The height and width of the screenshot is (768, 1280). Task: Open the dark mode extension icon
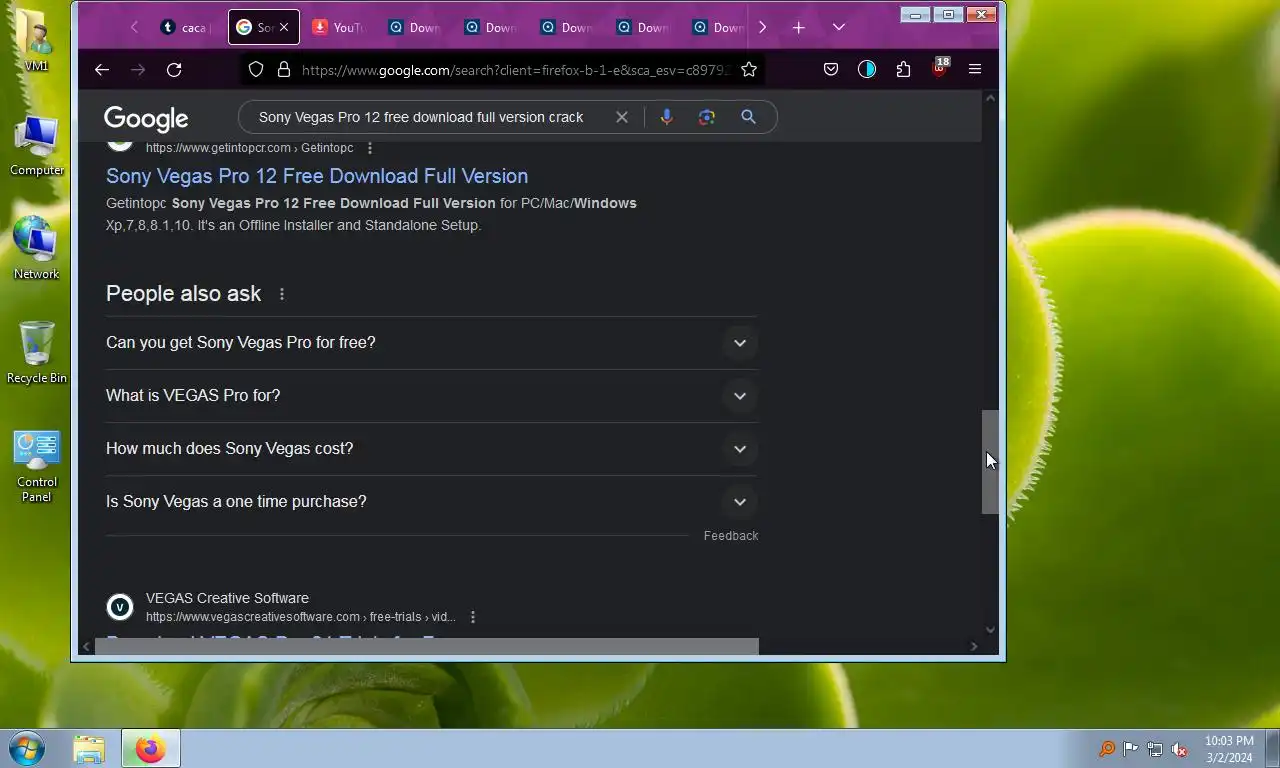tap(867, 69)
